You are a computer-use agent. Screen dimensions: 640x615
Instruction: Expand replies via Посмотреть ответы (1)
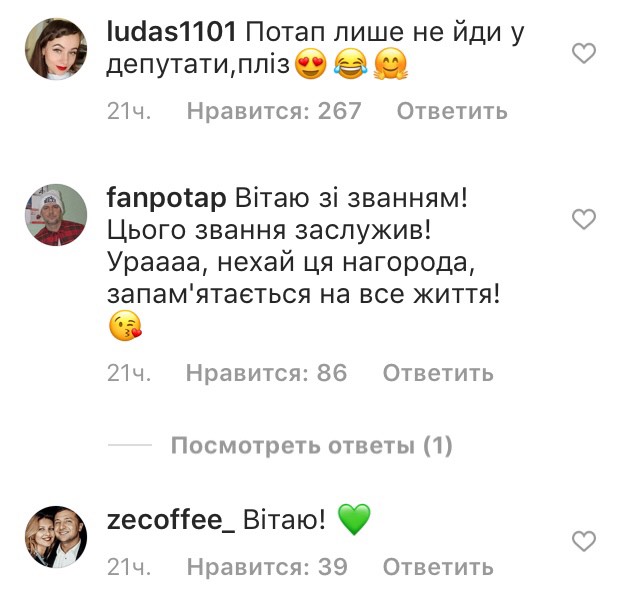click(x=311, y=445)
